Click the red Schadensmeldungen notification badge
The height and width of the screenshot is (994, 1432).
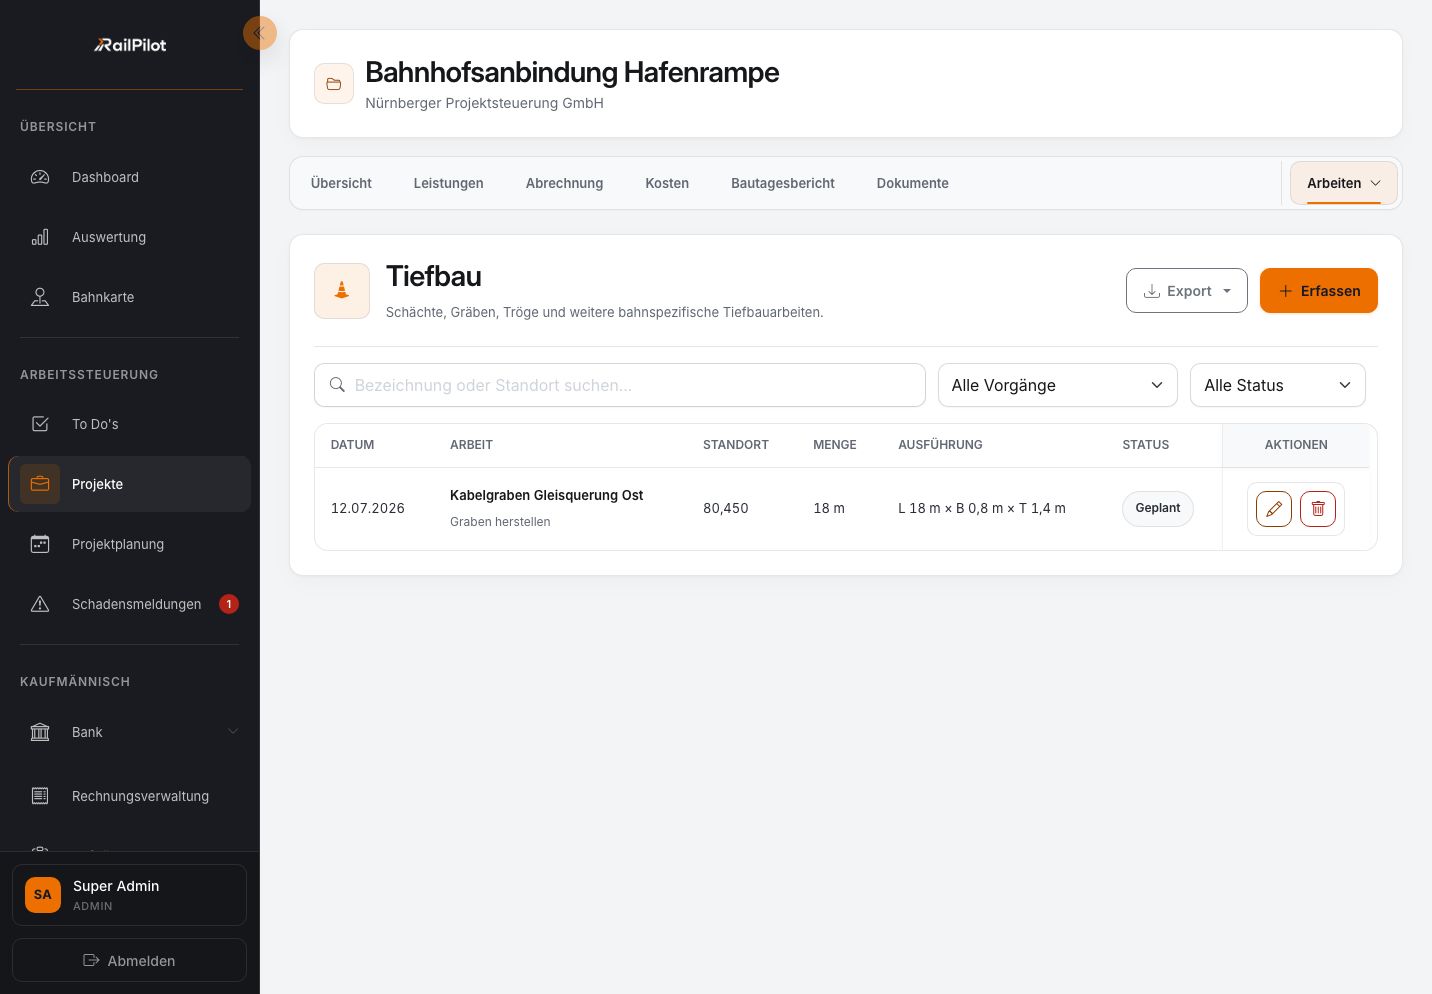[x=229, y=604]
